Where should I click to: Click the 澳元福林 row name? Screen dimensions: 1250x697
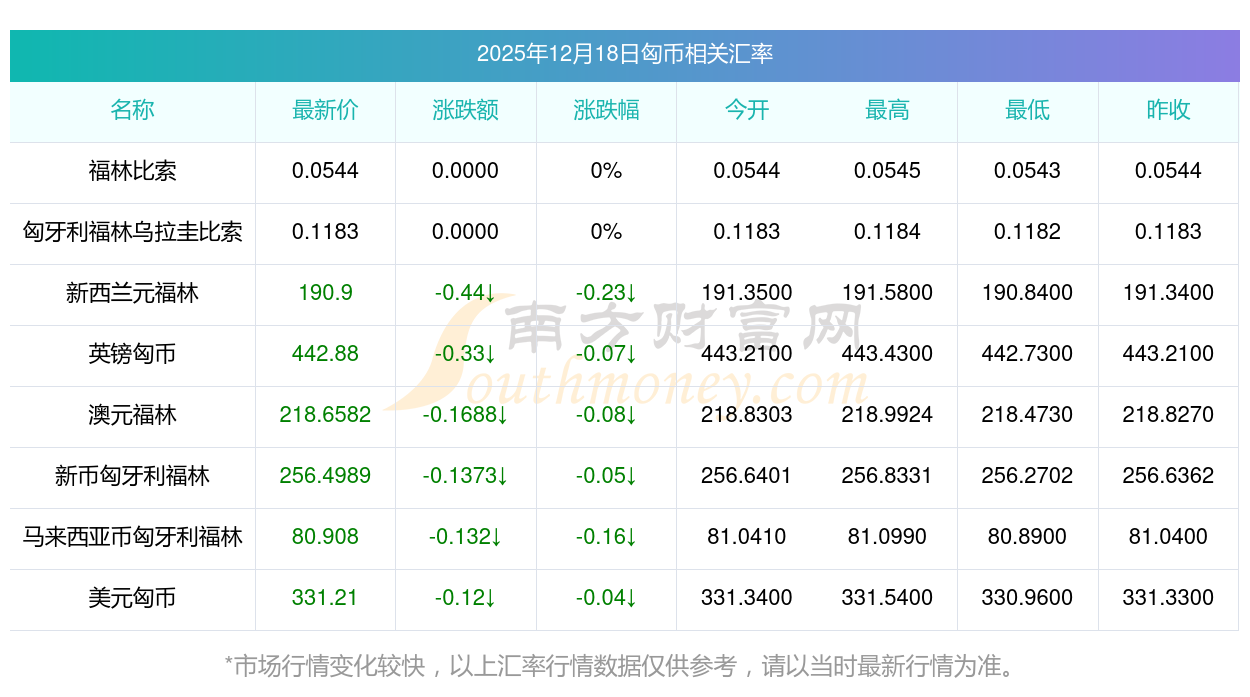click(x=132, y=415)
